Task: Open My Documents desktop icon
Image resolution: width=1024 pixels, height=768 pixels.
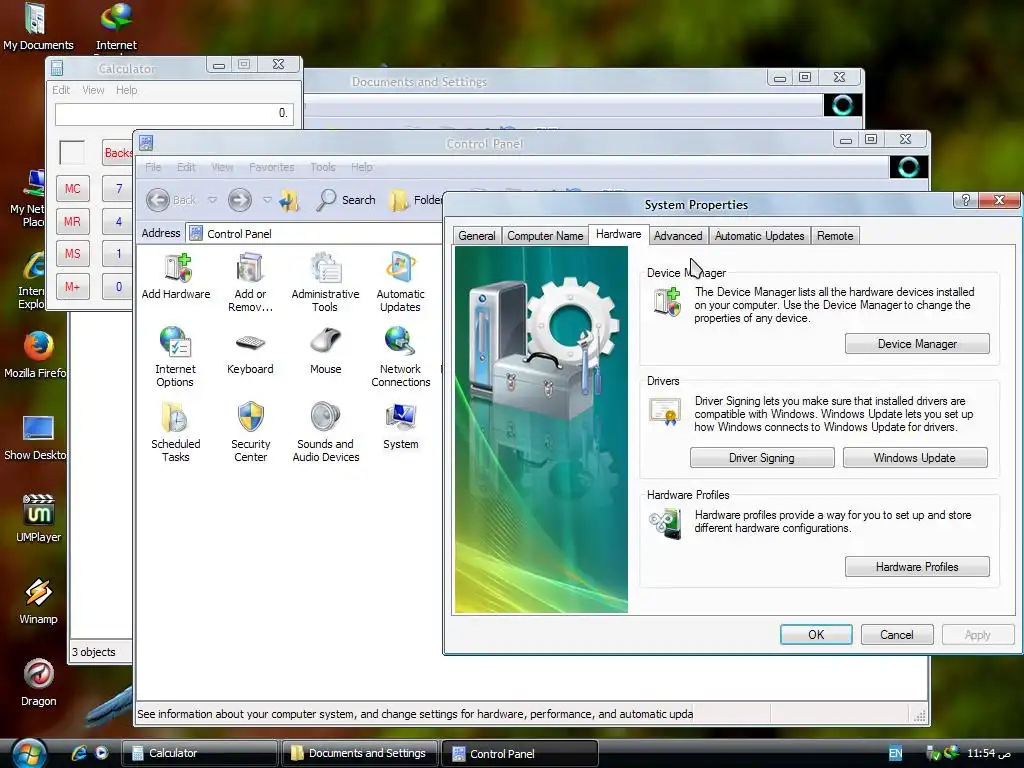Action: point(38,27)
